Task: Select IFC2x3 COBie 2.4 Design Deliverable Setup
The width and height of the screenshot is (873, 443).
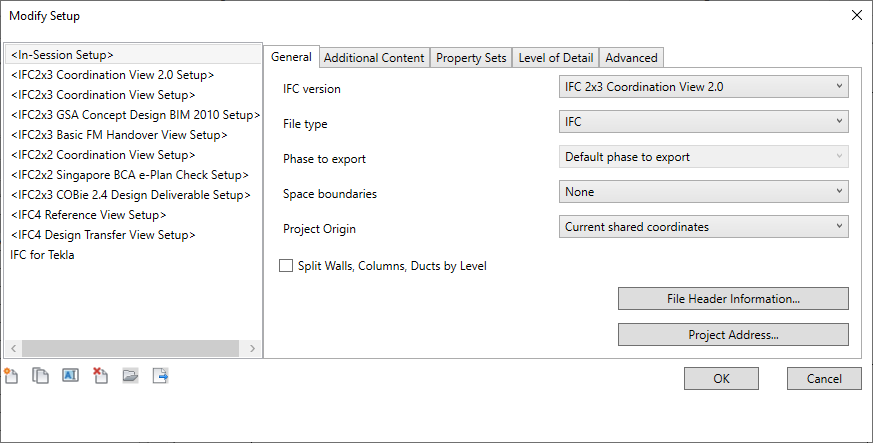Action: [133, 195]
